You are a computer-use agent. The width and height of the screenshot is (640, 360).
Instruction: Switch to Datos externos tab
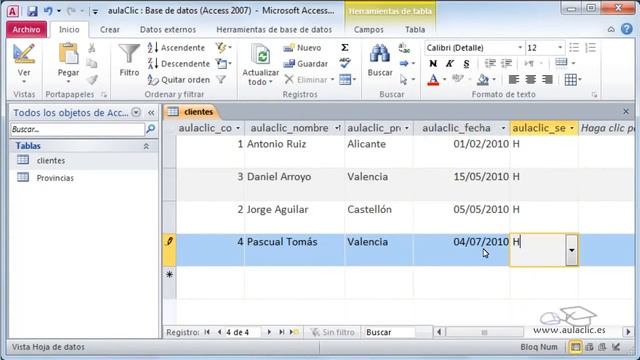click(x=168, y=29)
